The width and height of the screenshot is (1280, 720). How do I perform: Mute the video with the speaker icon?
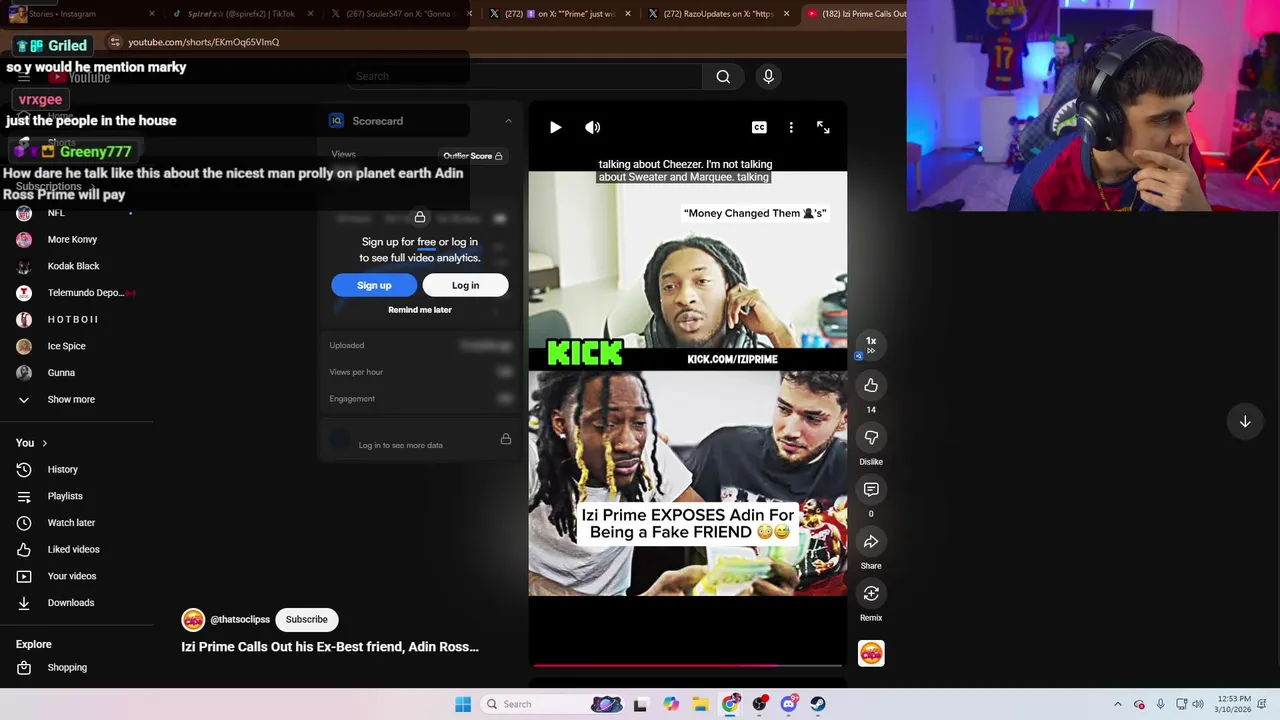click(x=593, y=127)
